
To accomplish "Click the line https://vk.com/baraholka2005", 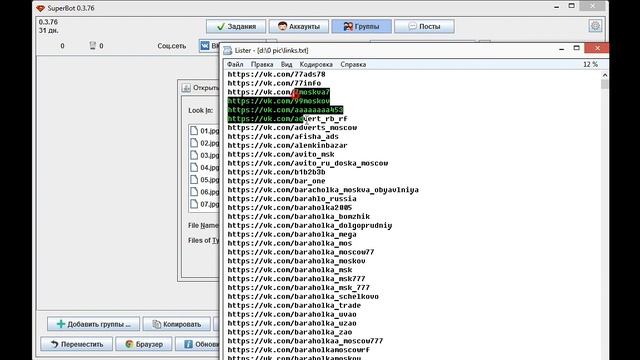I will coord(290,208).
